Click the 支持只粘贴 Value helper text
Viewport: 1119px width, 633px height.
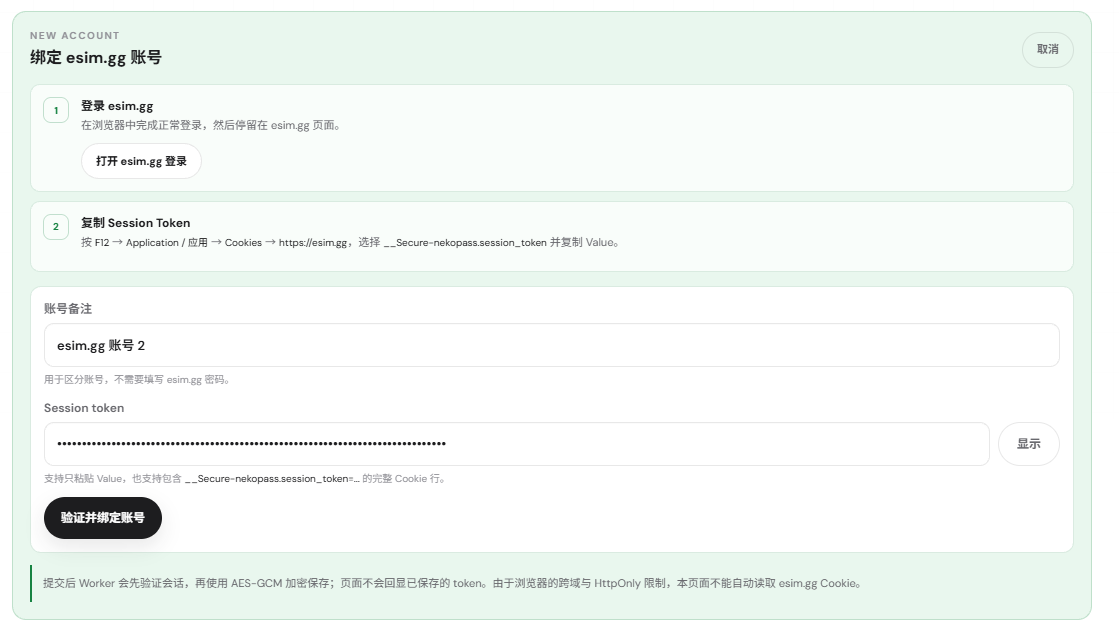[245, 479]
